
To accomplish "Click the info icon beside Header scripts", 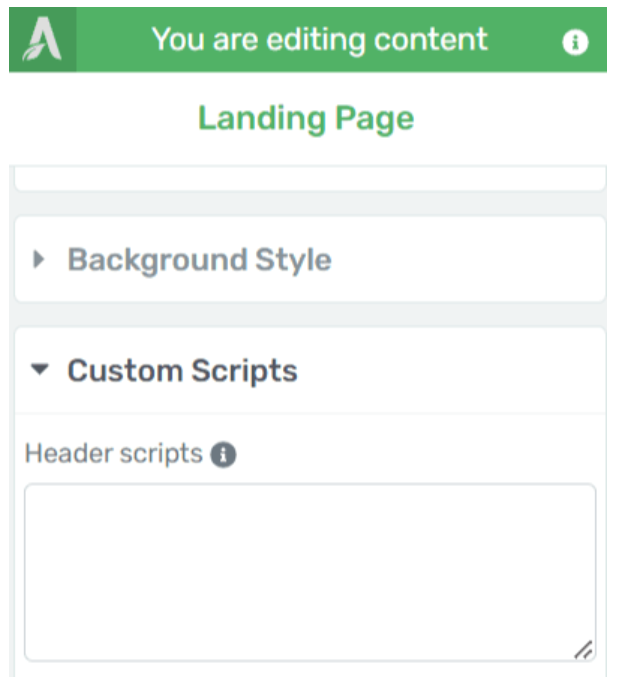I will point(224,455).
